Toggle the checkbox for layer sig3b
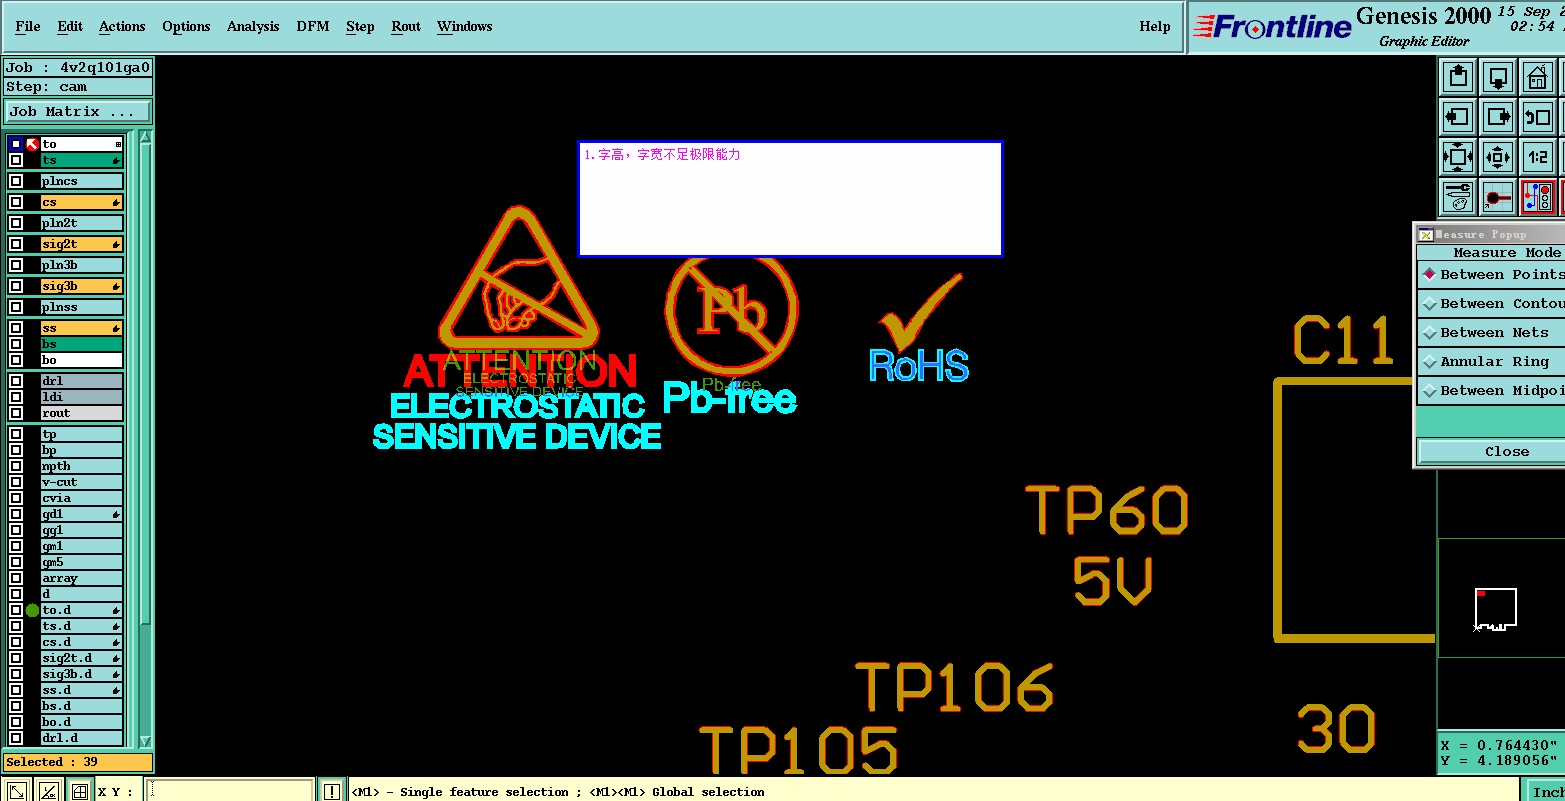The width and height of the screenshot is (1565, 801). (x=16, y=286)
